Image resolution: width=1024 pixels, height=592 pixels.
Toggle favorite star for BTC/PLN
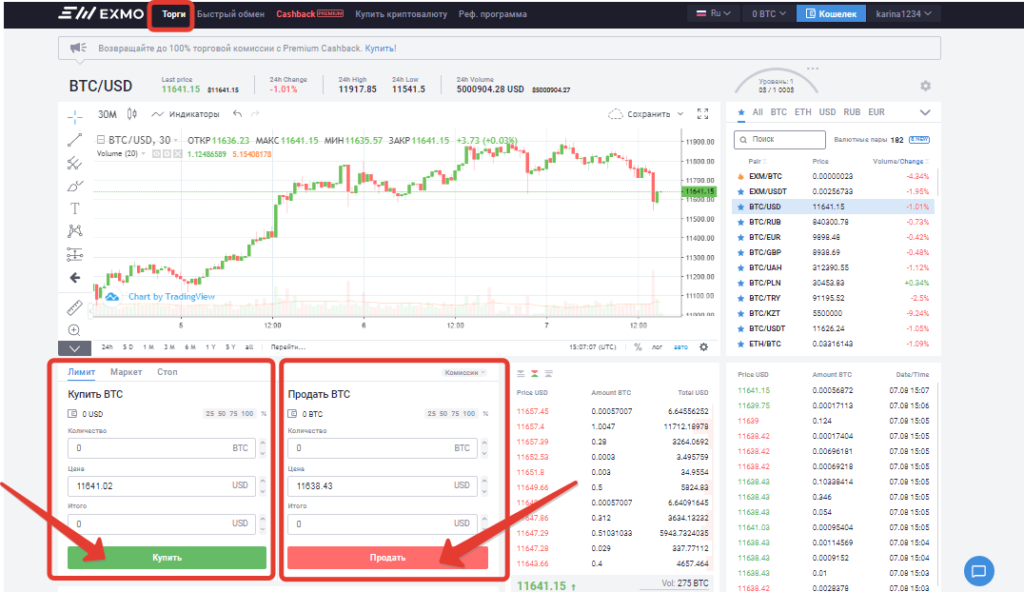(x=741, y=283)
